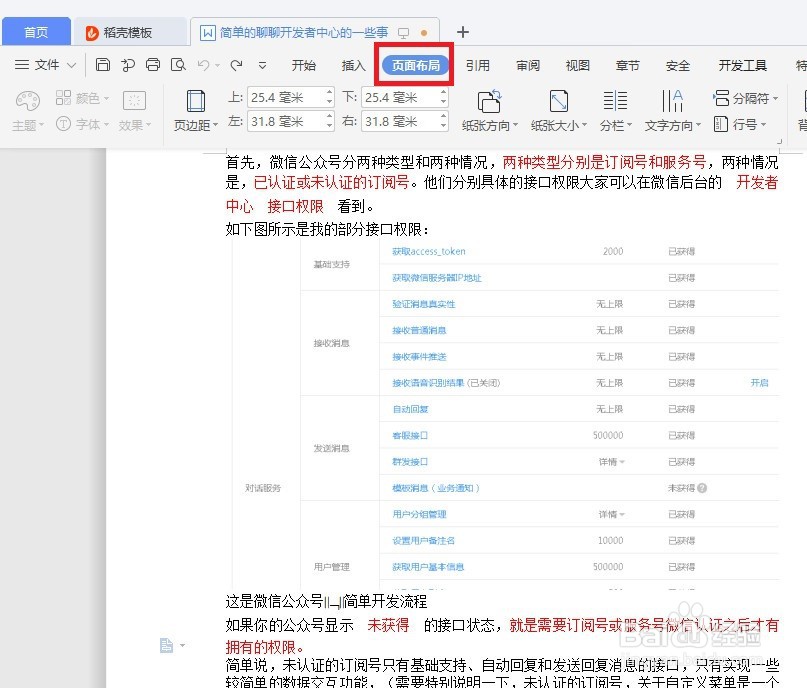Click the Save icon
Viewport: 807px width, 688px height.
[x=104, y=63]
